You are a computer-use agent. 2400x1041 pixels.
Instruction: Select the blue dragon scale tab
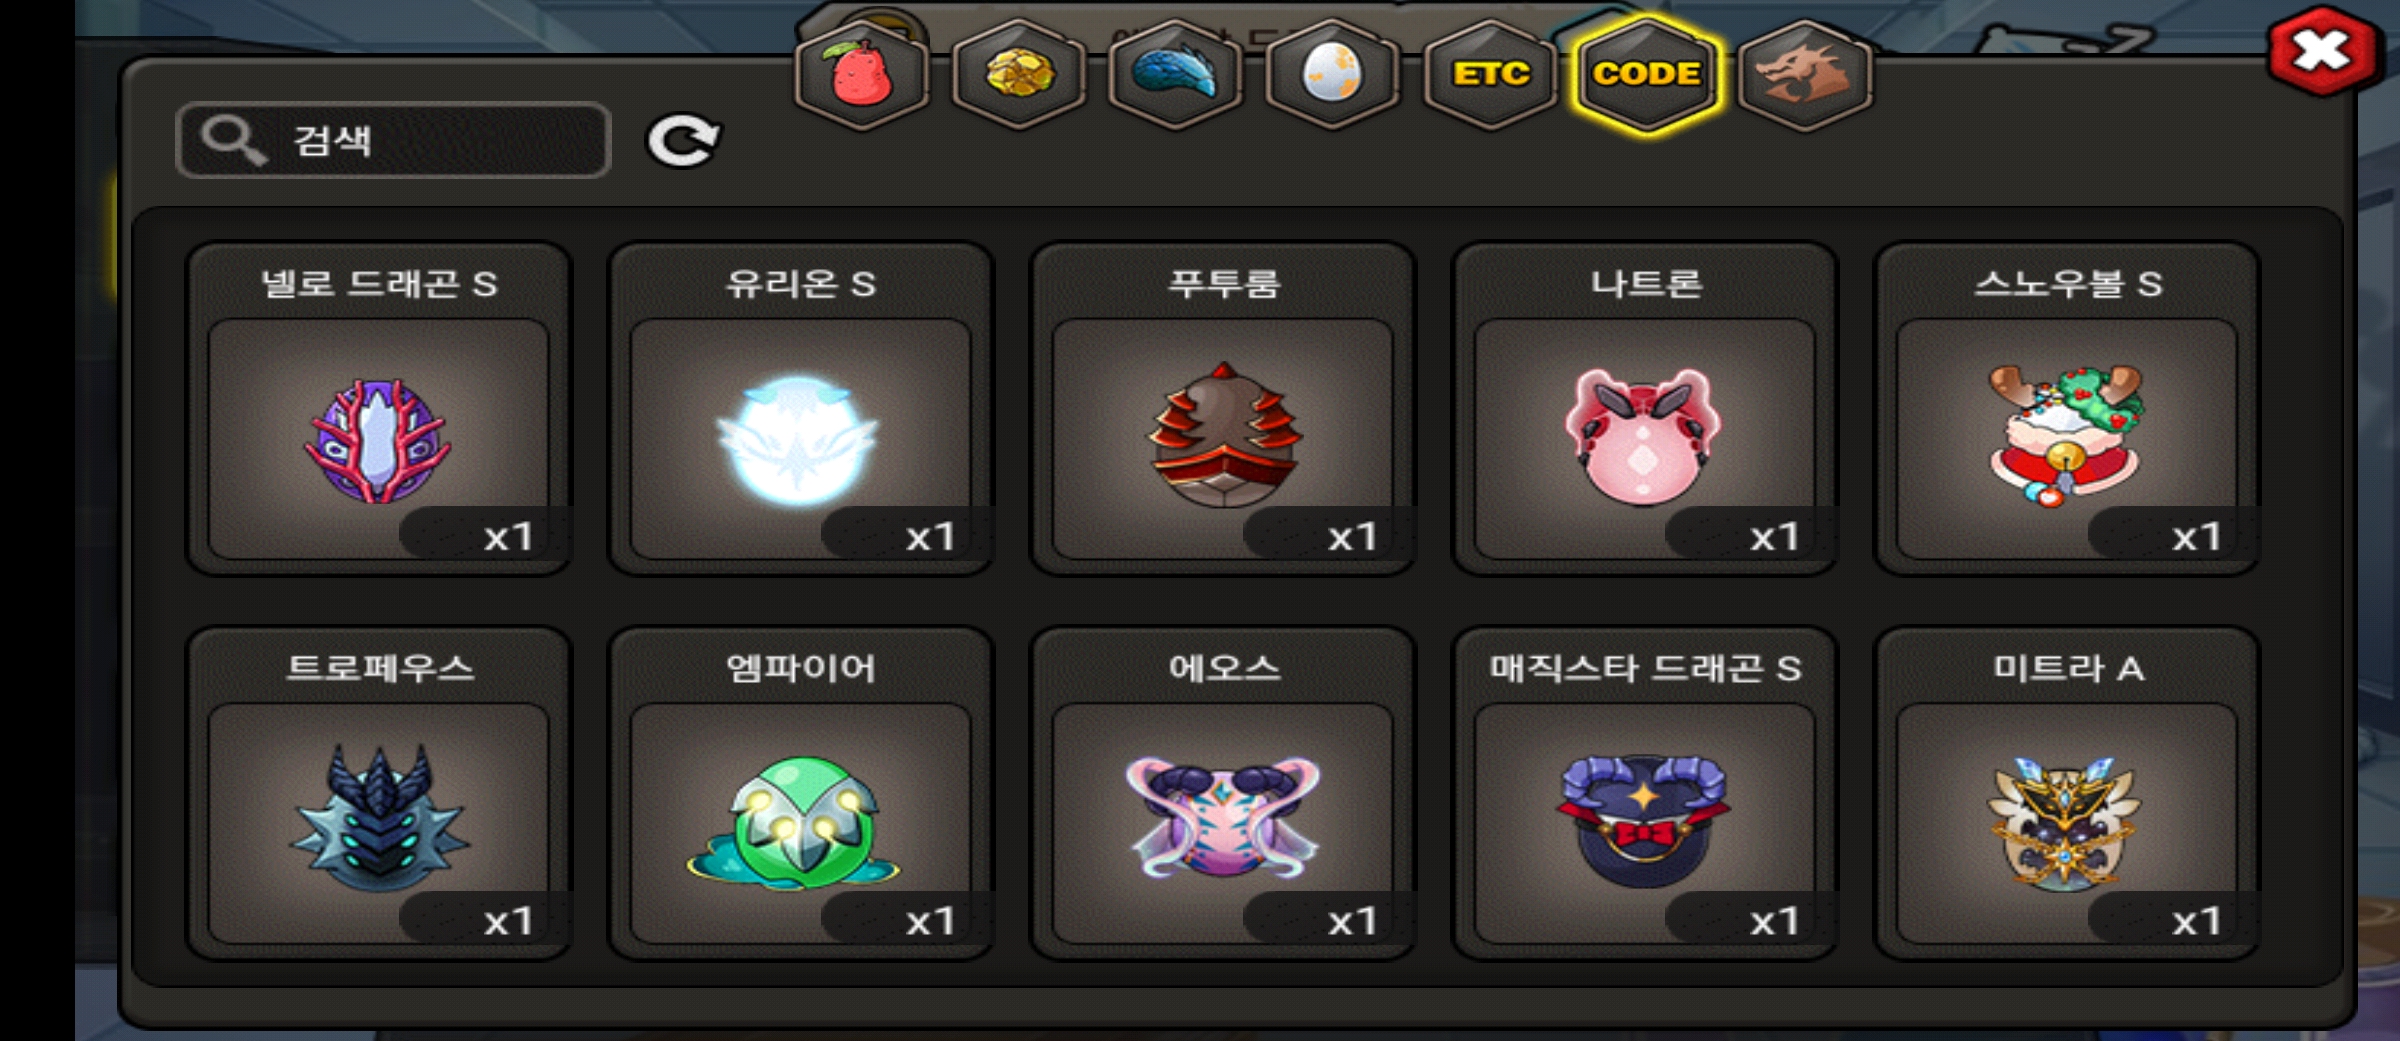coord(1176,75)
